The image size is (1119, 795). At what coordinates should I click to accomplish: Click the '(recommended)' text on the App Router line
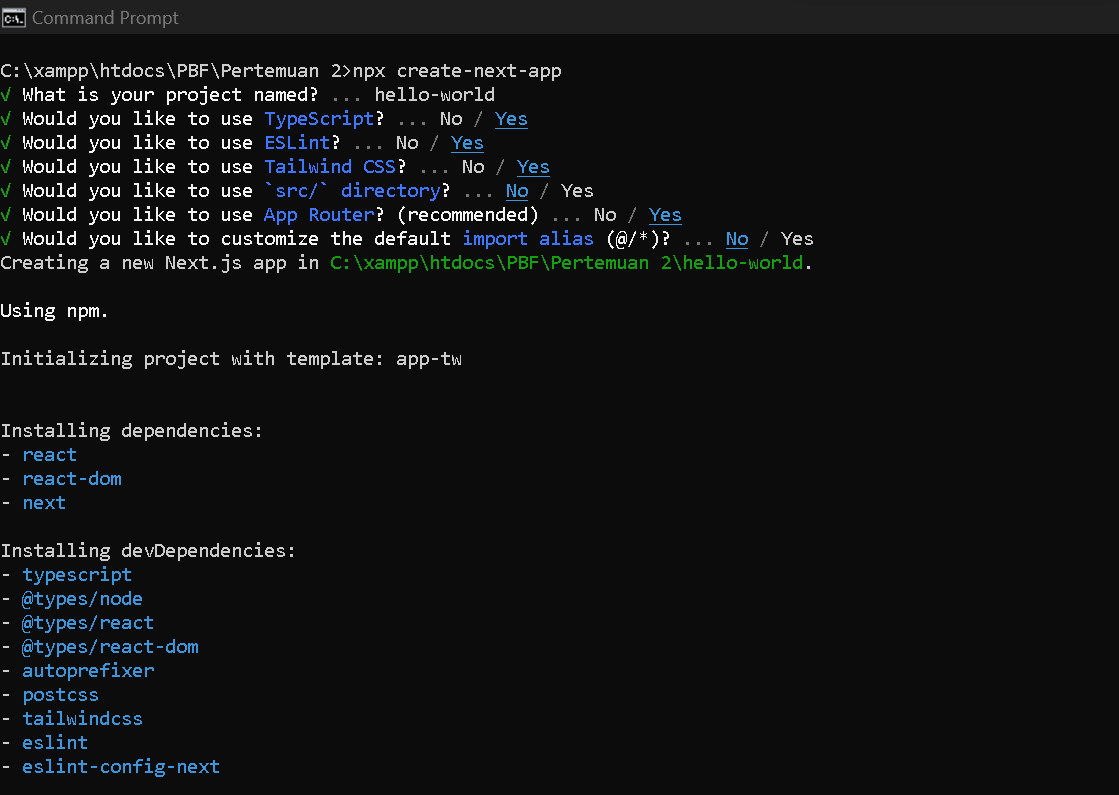click(467, 215)
